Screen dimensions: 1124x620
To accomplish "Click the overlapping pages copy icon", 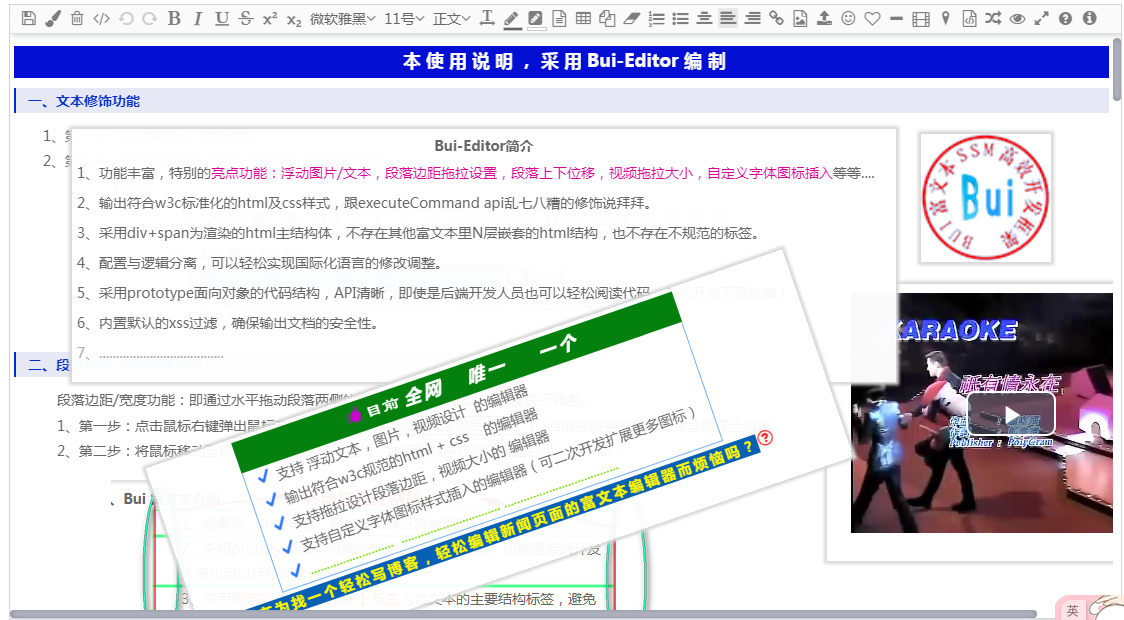I will tap(607, 19).
